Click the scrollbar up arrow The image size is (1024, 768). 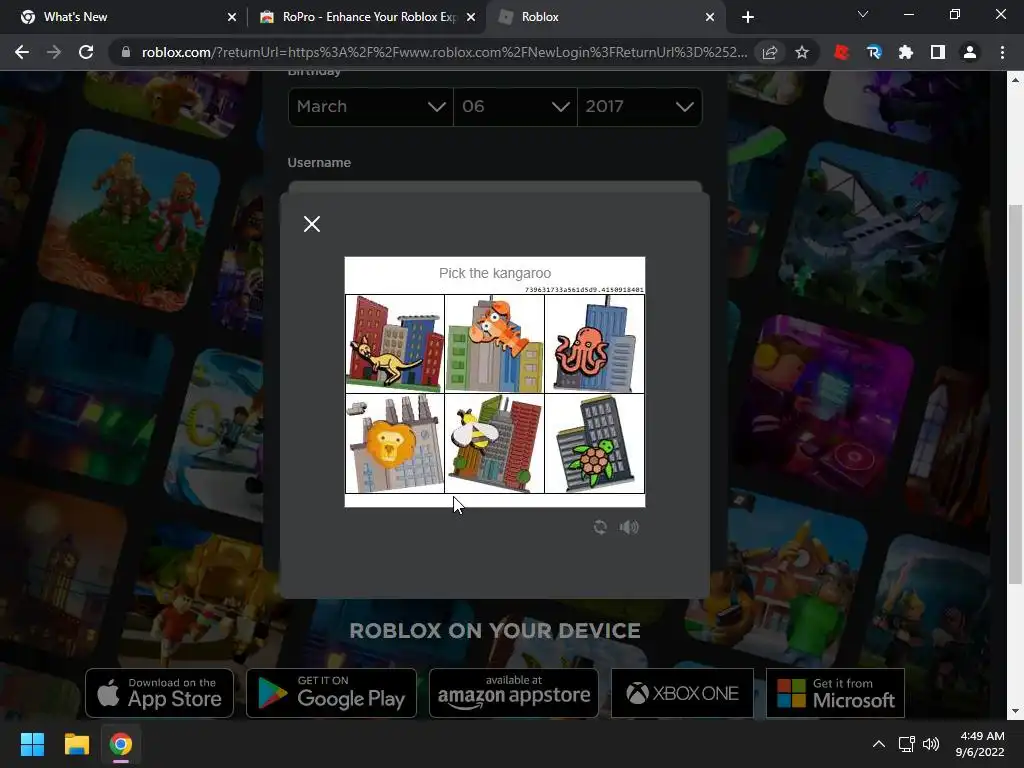coord(1015,80)
